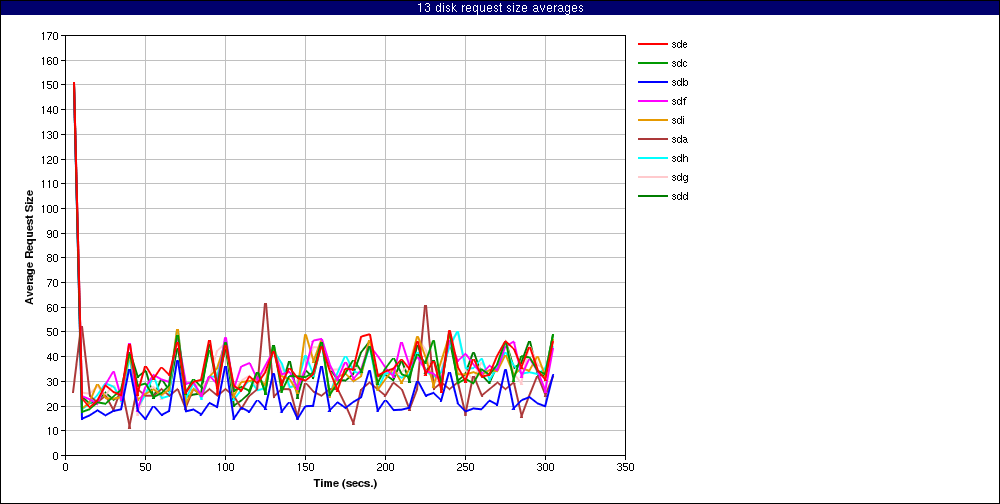Click the sdb legend label

point(679,82)
